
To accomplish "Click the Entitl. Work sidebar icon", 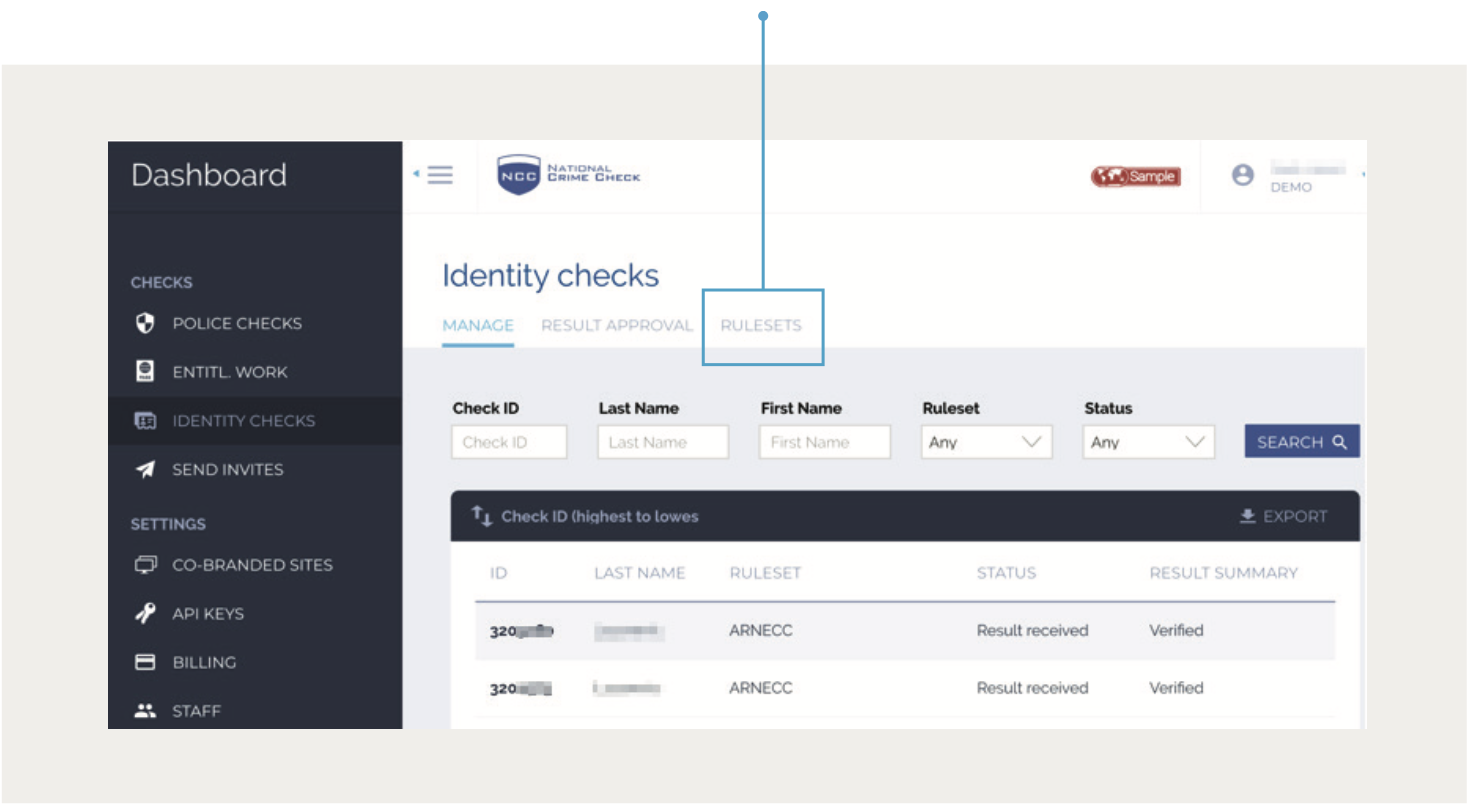I will (142, 371).
